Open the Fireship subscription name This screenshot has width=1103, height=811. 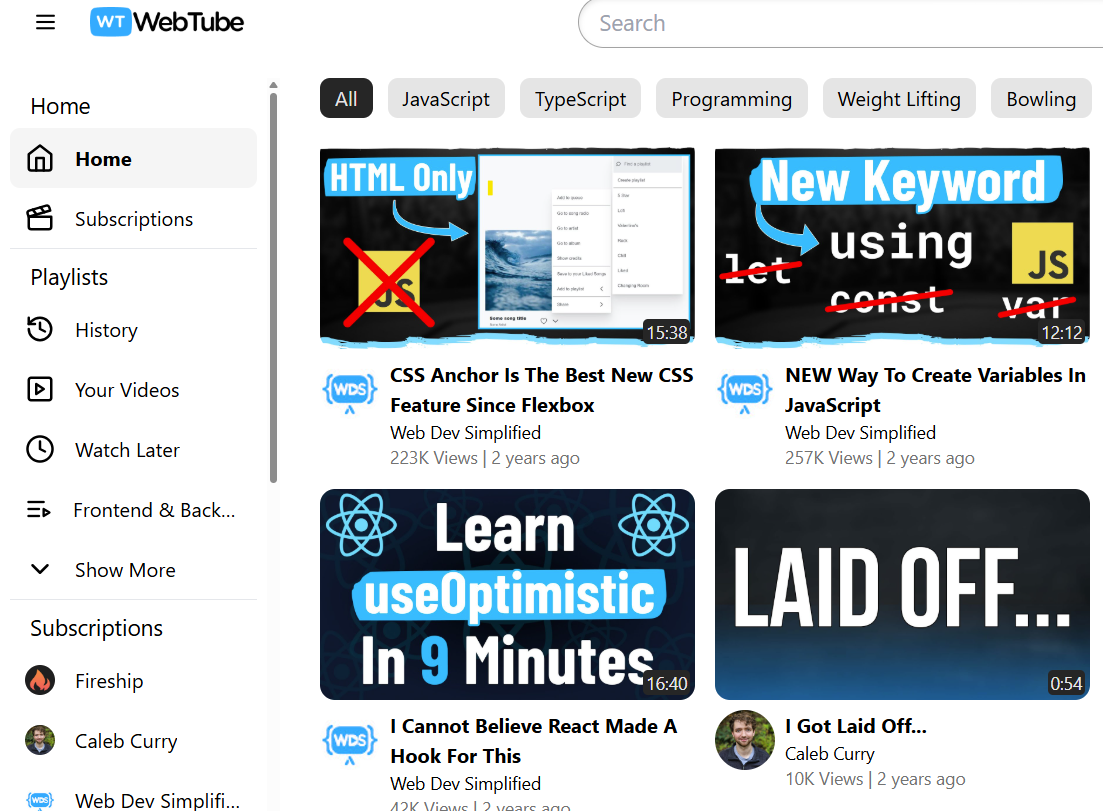[x=109, y=681]
